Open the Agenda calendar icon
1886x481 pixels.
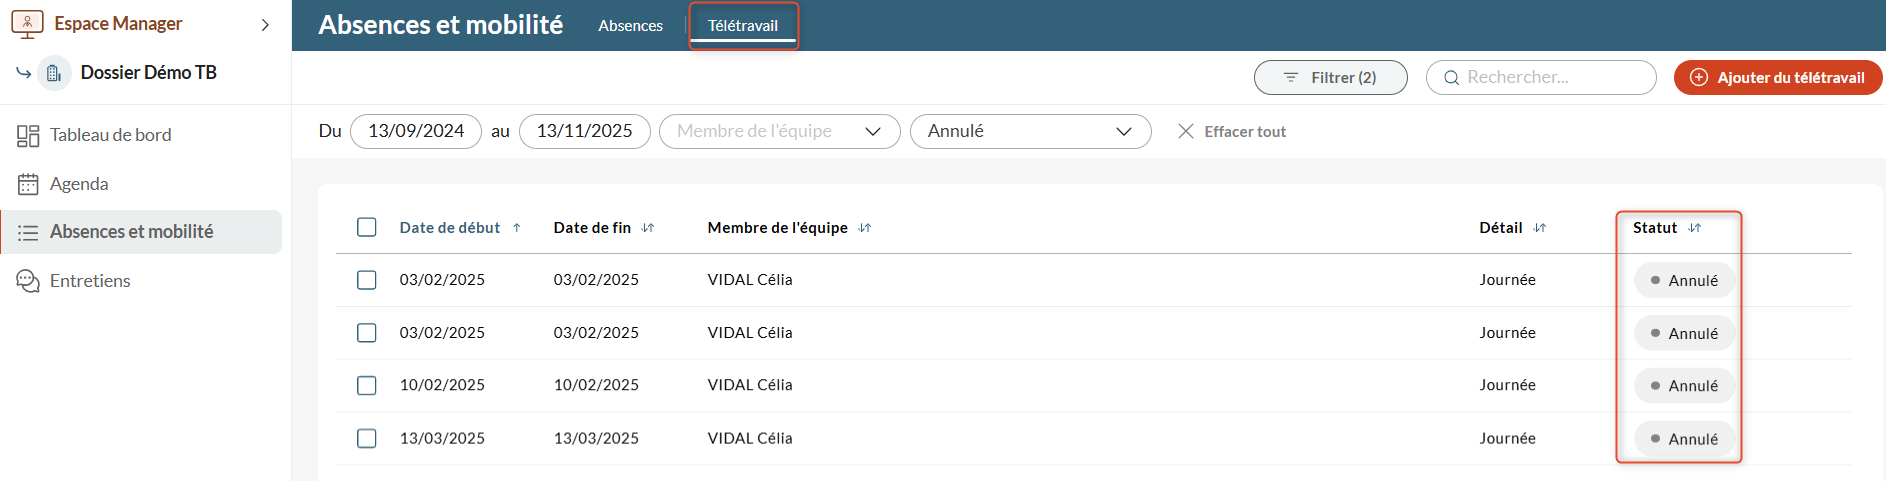pos(28,184)
